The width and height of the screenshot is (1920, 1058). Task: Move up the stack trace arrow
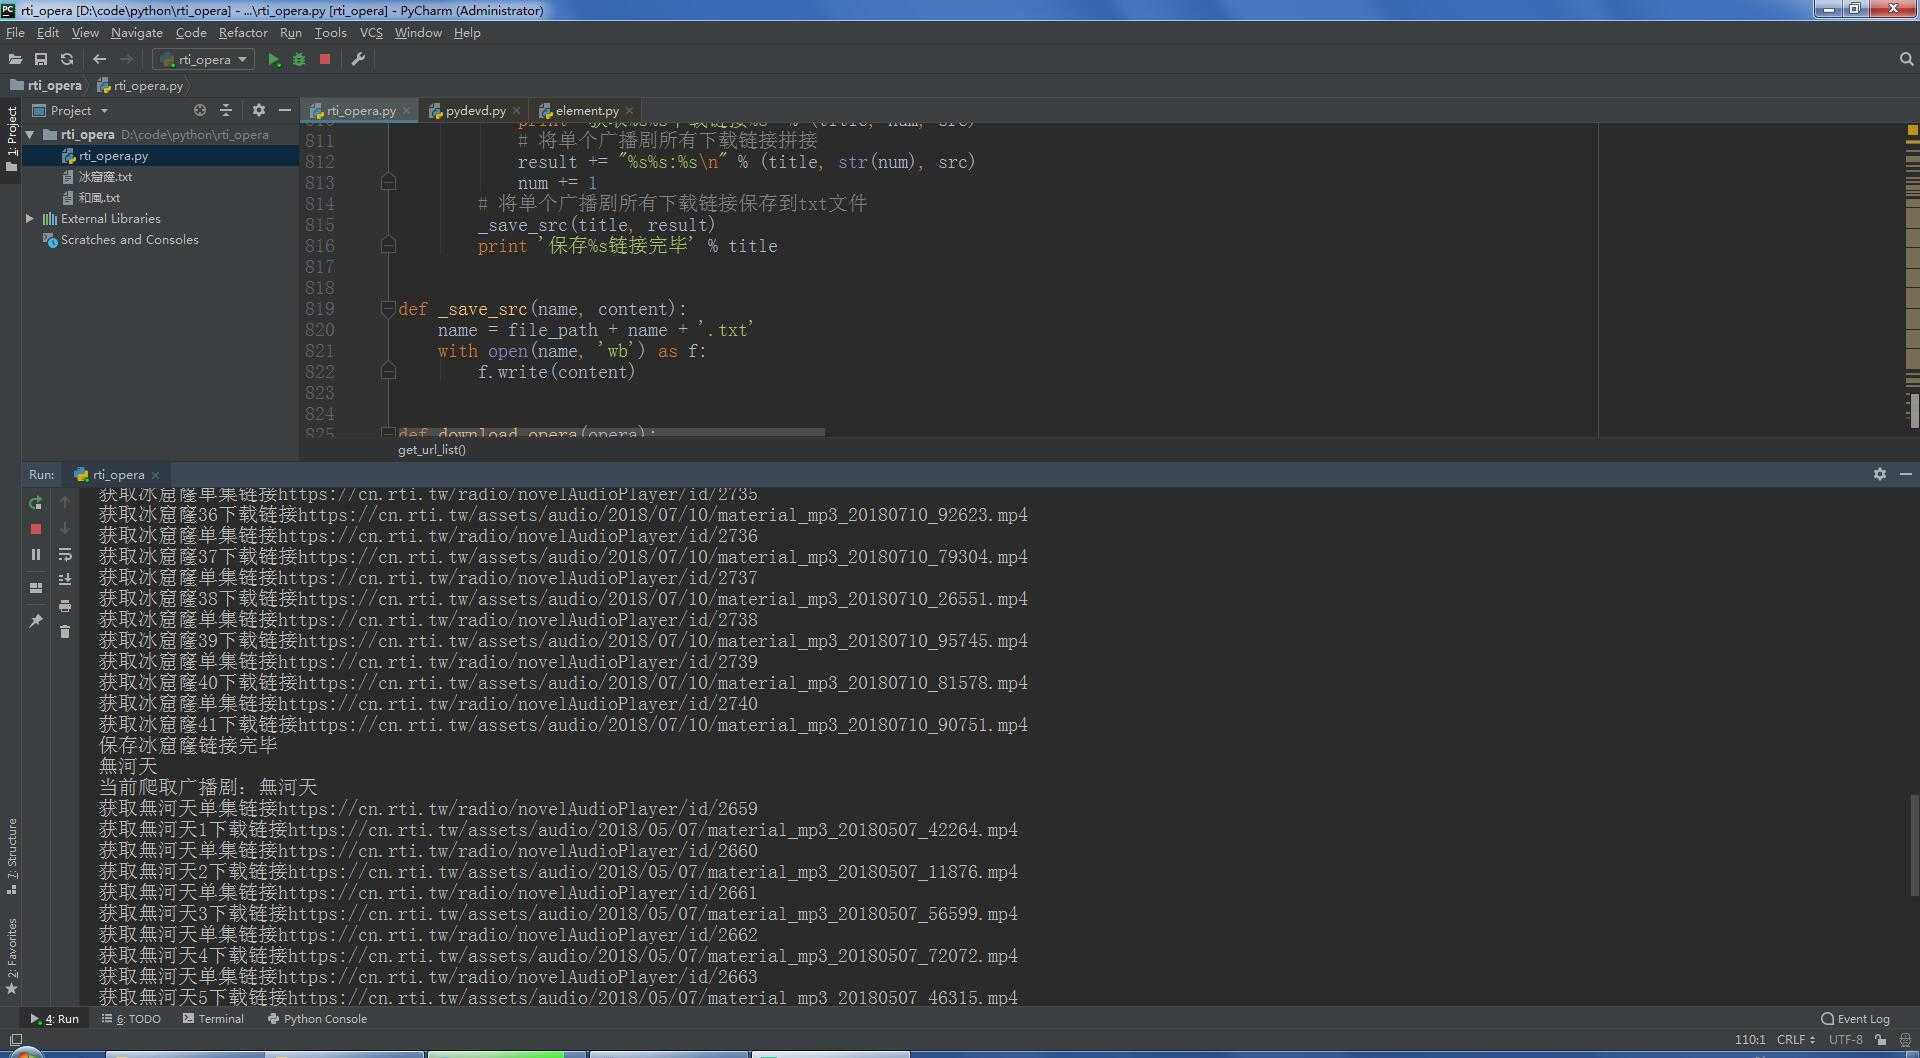65,503
